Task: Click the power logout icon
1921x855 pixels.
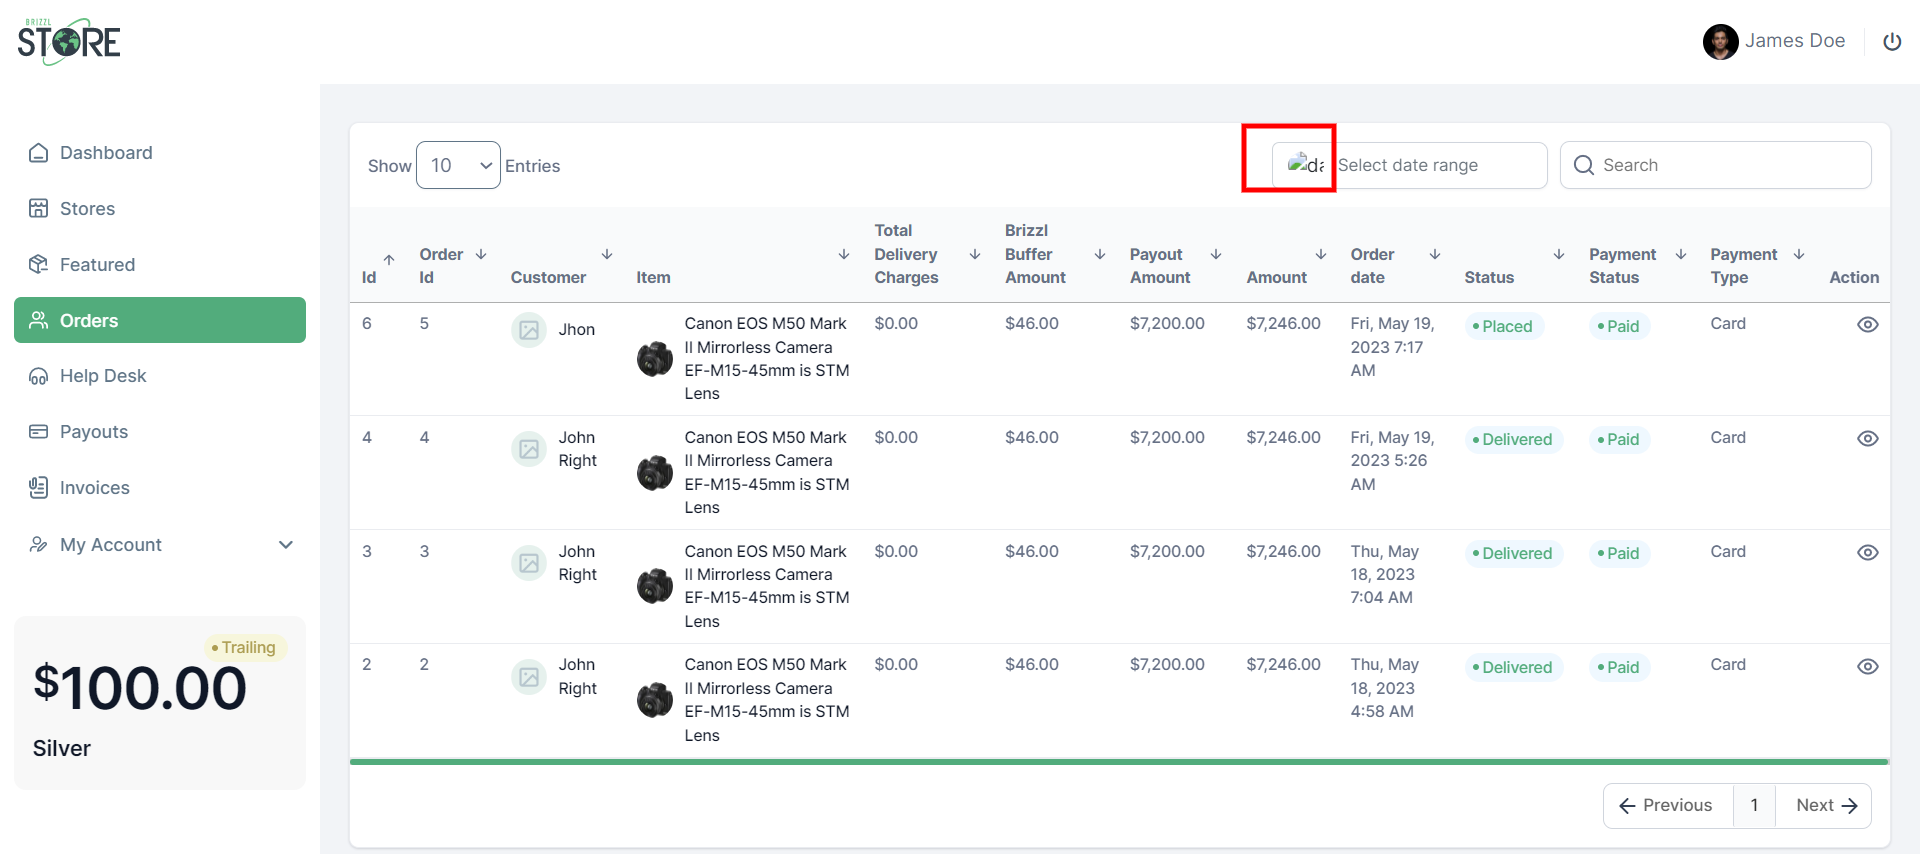Action: tap(1891, 42)
